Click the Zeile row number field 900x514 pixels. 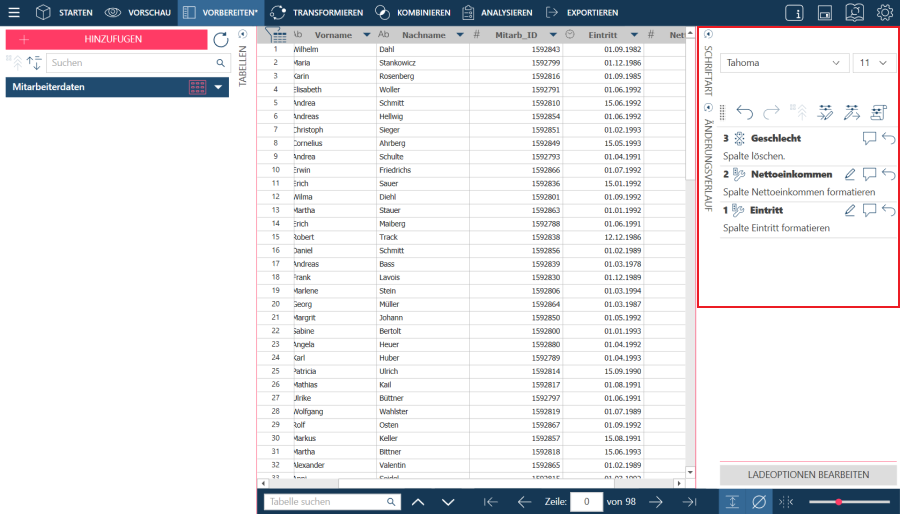pos(587,502)
